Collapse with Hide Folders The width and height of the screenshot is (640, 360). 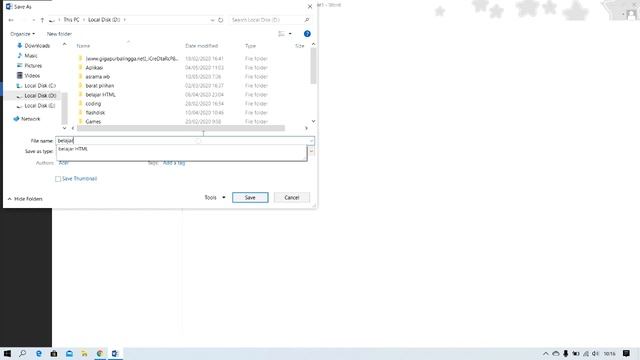coord(25,199)
